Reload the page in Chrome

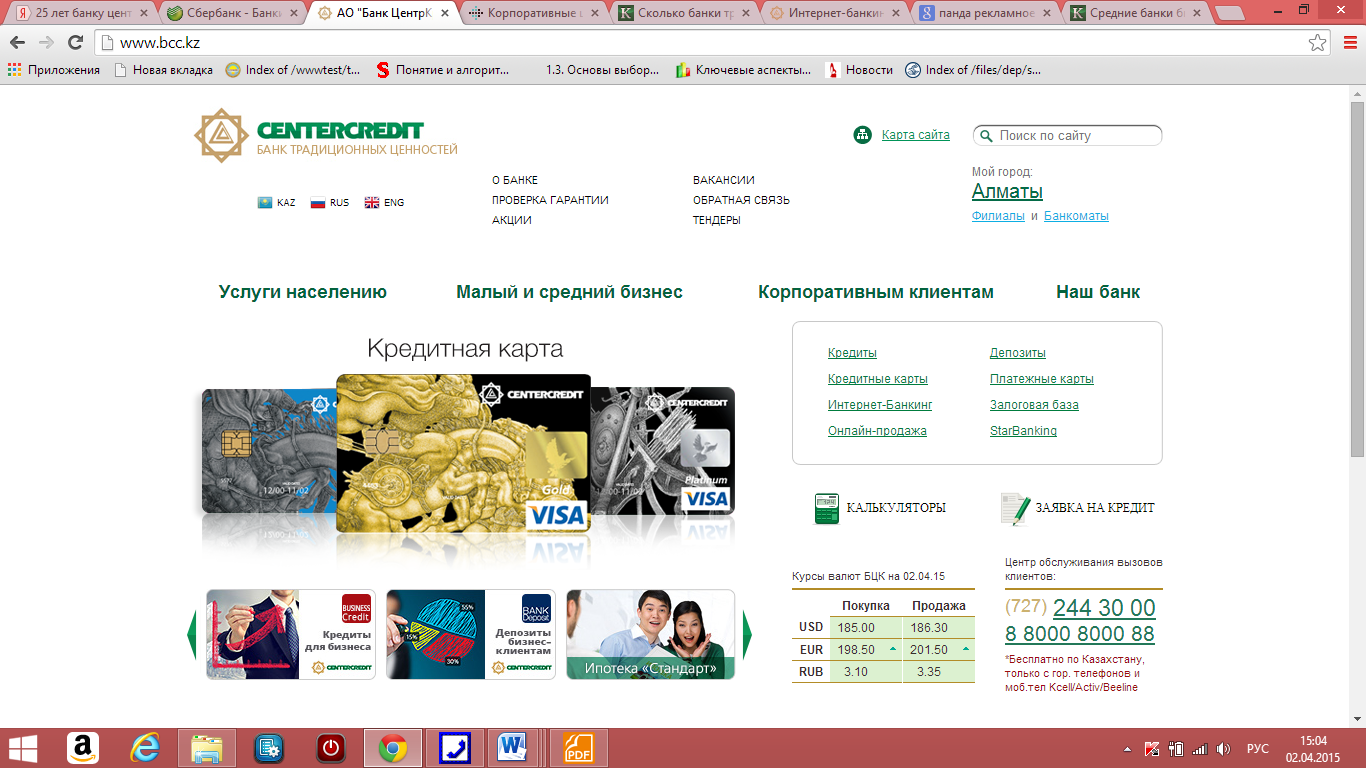[x=75, y=42]
